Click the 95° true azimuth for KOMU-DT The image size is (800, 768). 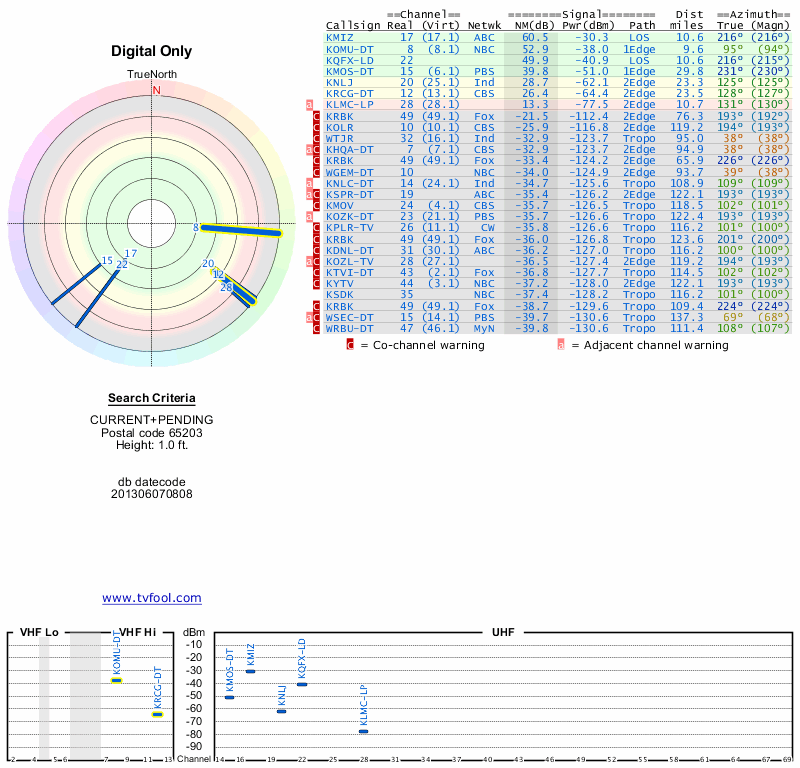733,49
